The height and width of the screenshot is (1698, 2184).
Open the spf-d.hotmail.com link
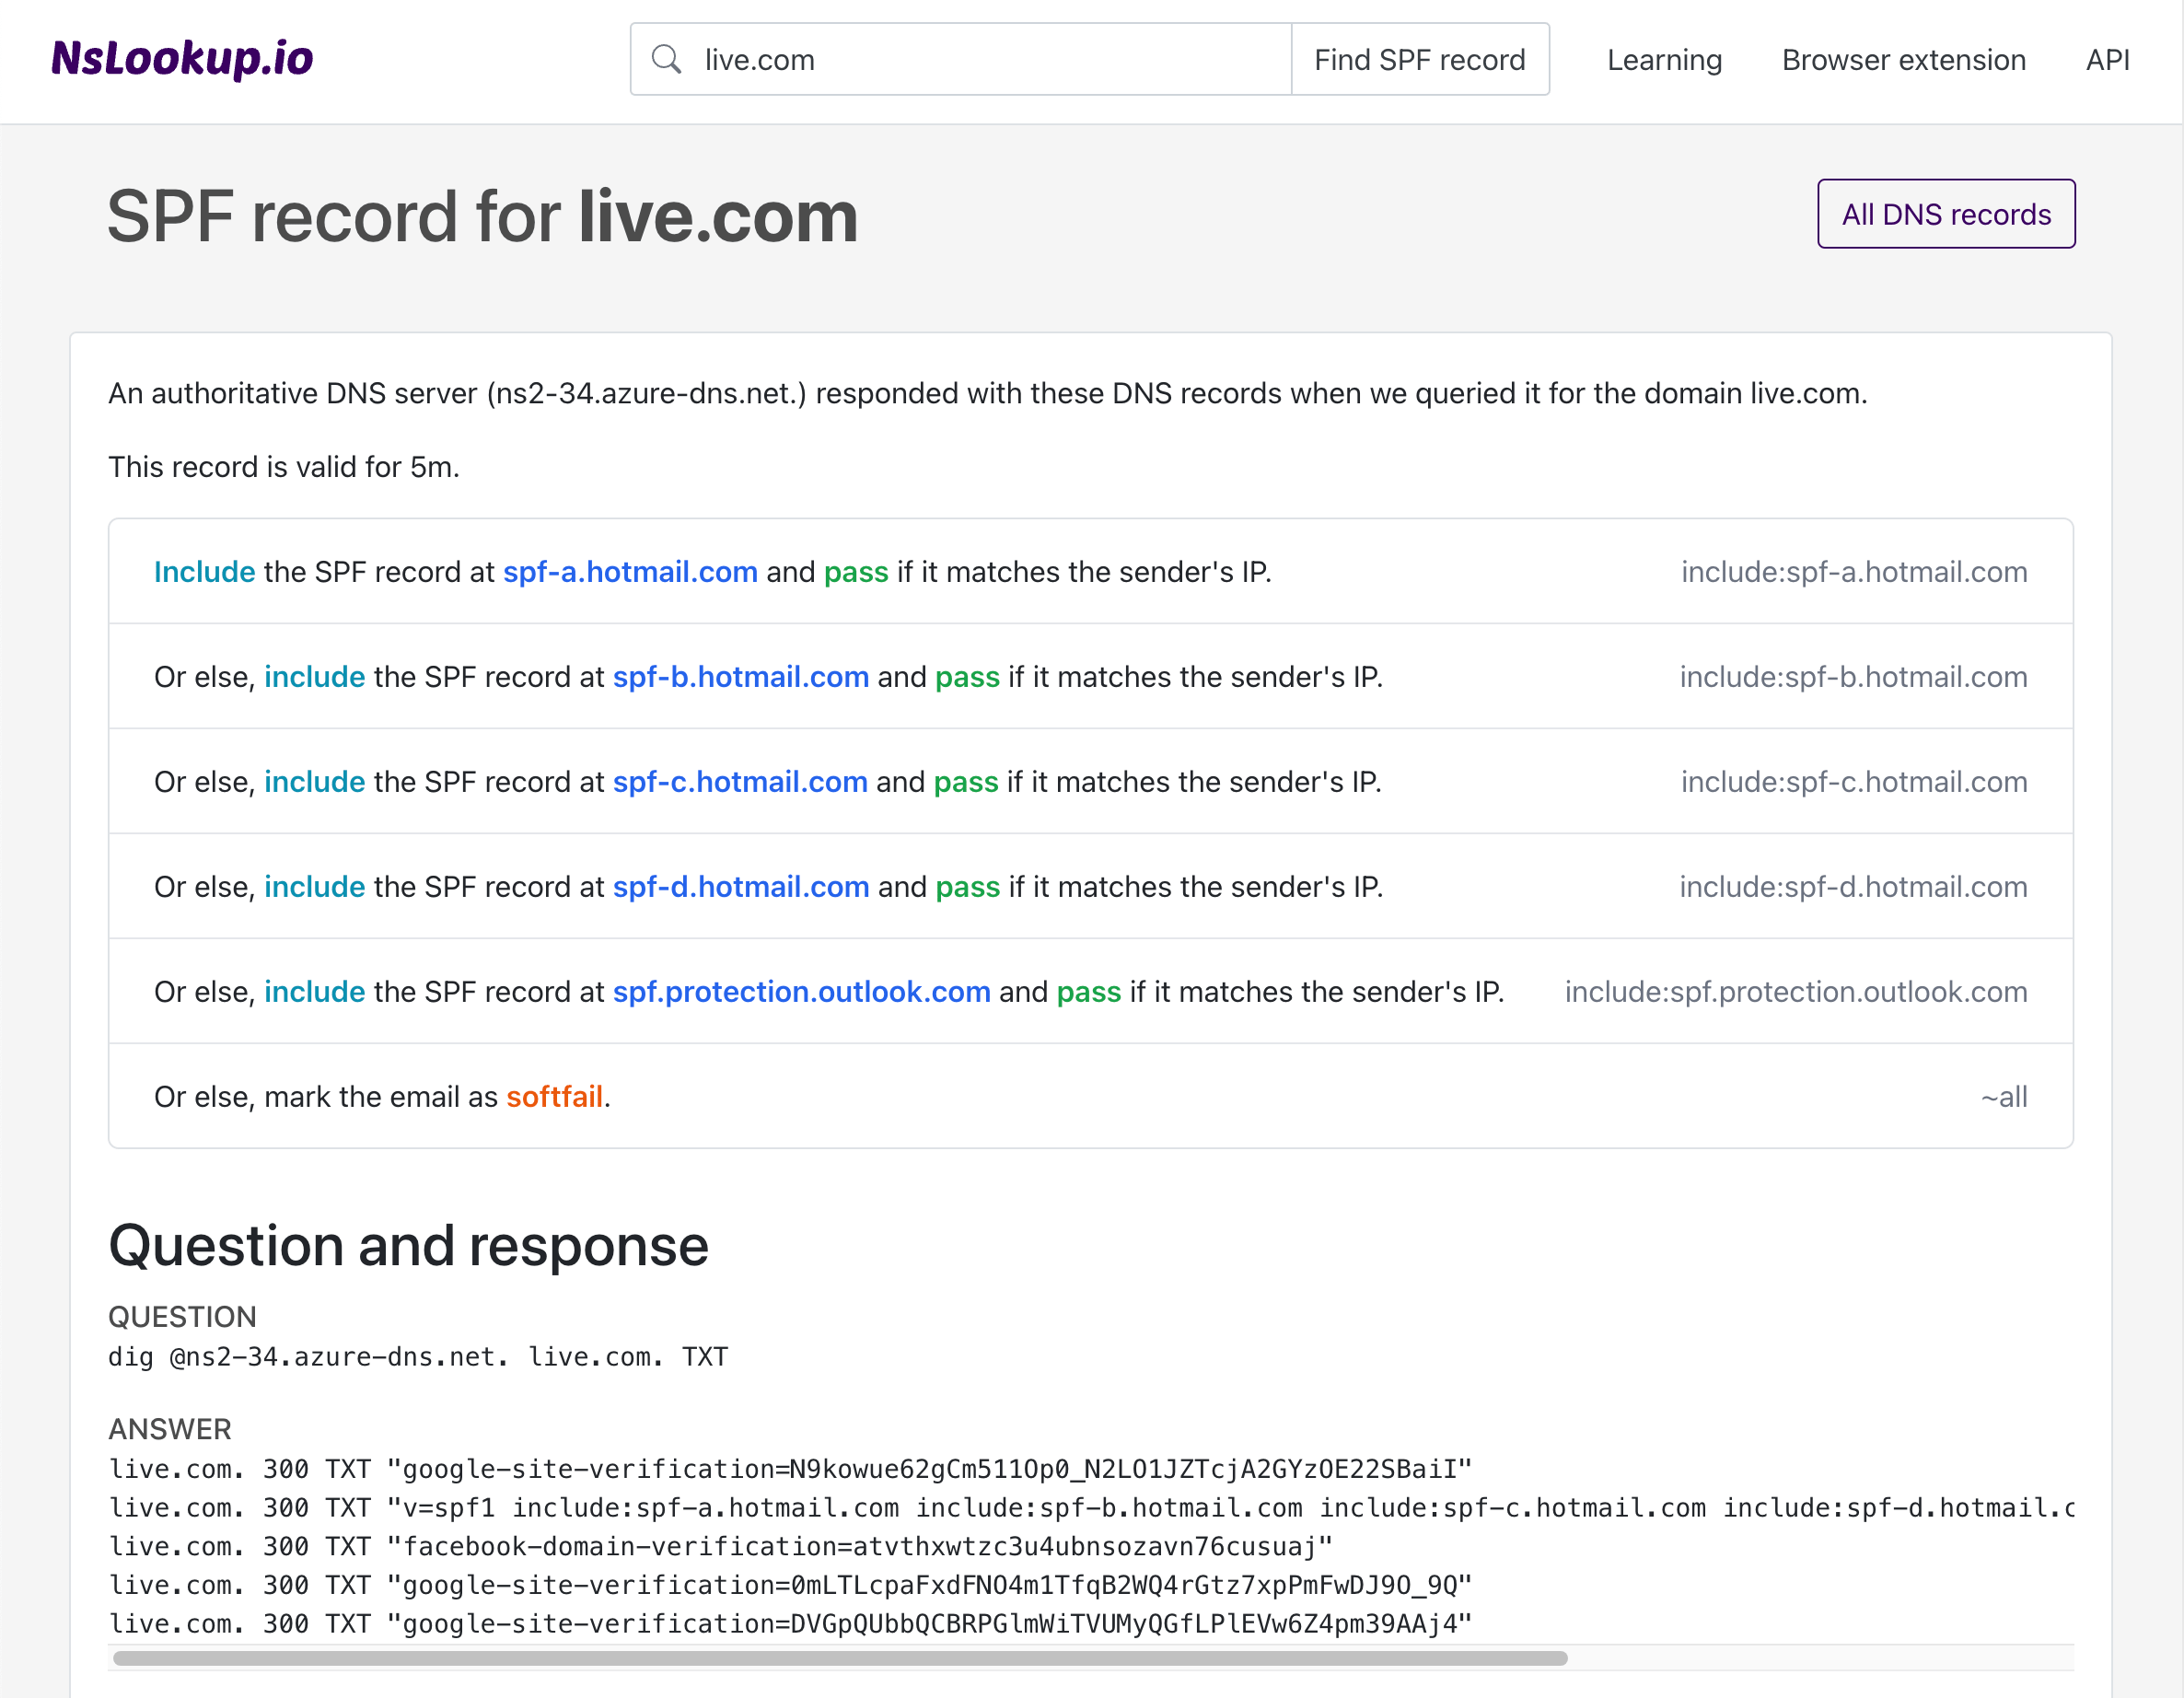(x=740, y=886)
